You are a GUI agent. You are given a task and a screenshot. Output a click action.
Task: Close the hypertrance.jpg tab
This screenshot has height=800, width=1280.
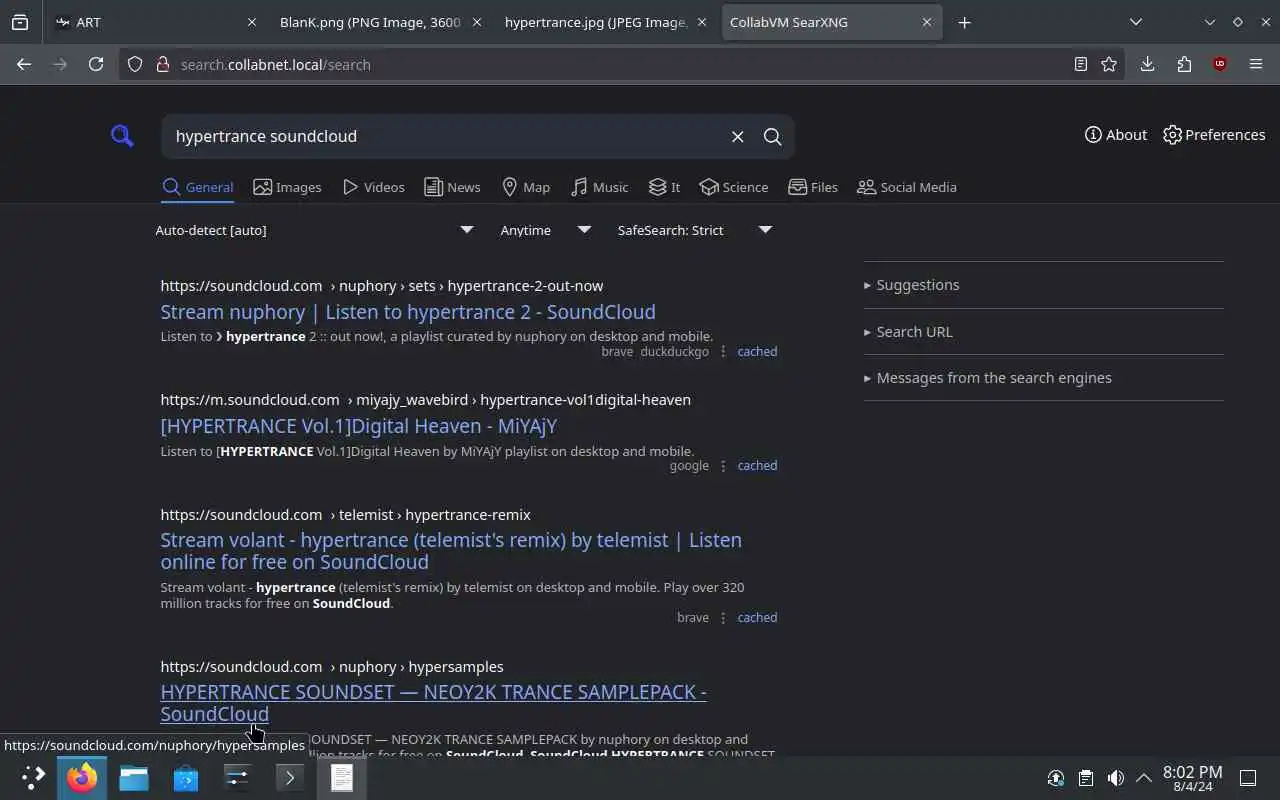click(x=702, y=22)
